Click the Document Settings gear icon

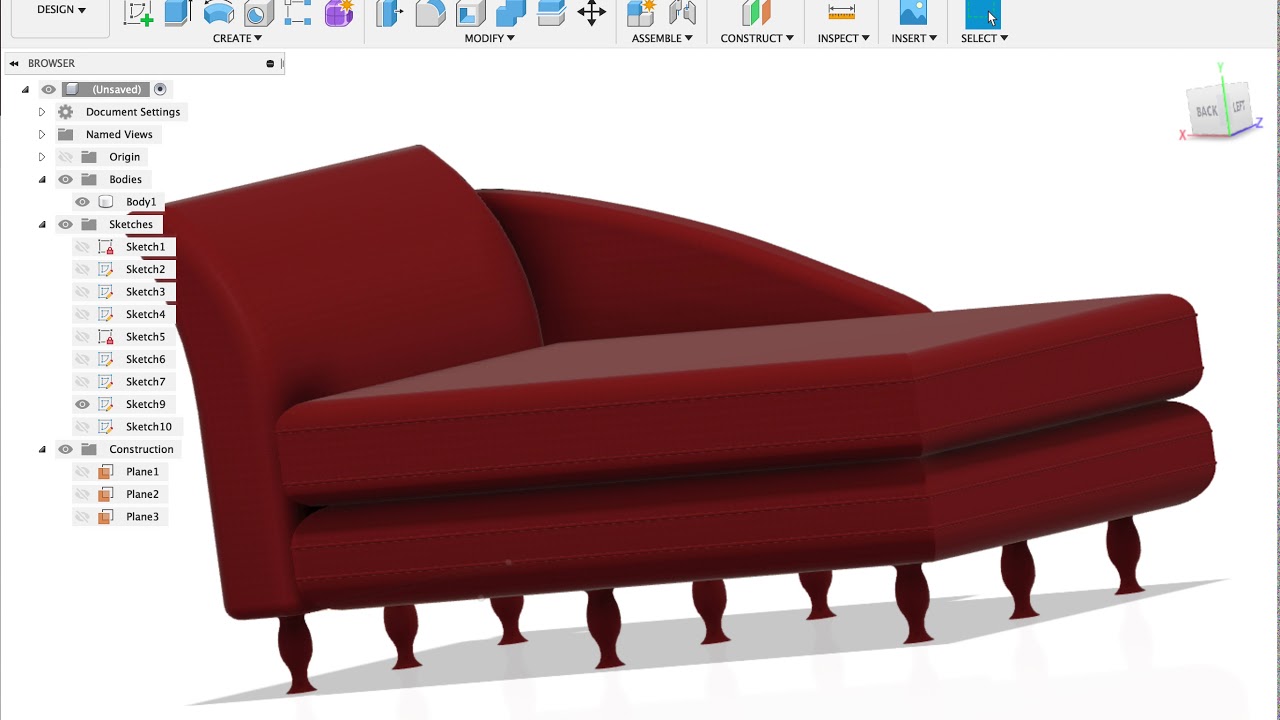[x=66, y=112]
